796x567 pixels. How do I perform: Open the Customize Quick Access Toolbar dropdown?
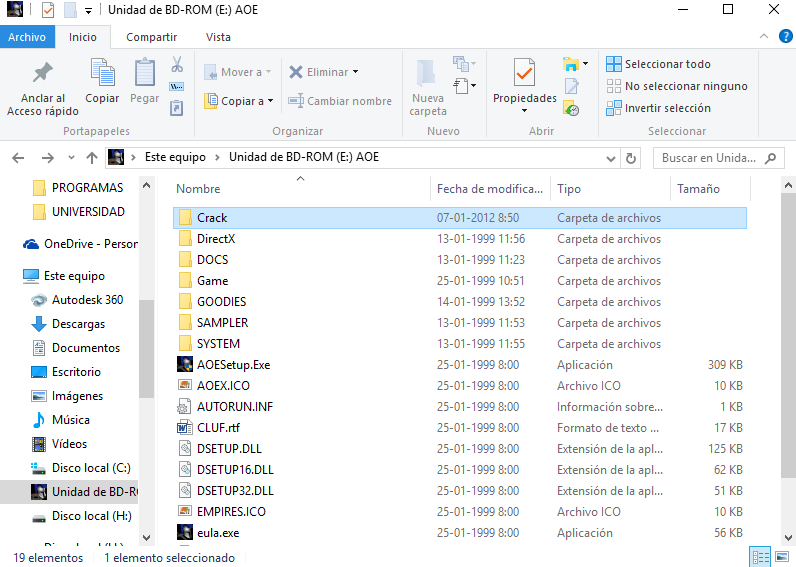[x=88, y=11]
